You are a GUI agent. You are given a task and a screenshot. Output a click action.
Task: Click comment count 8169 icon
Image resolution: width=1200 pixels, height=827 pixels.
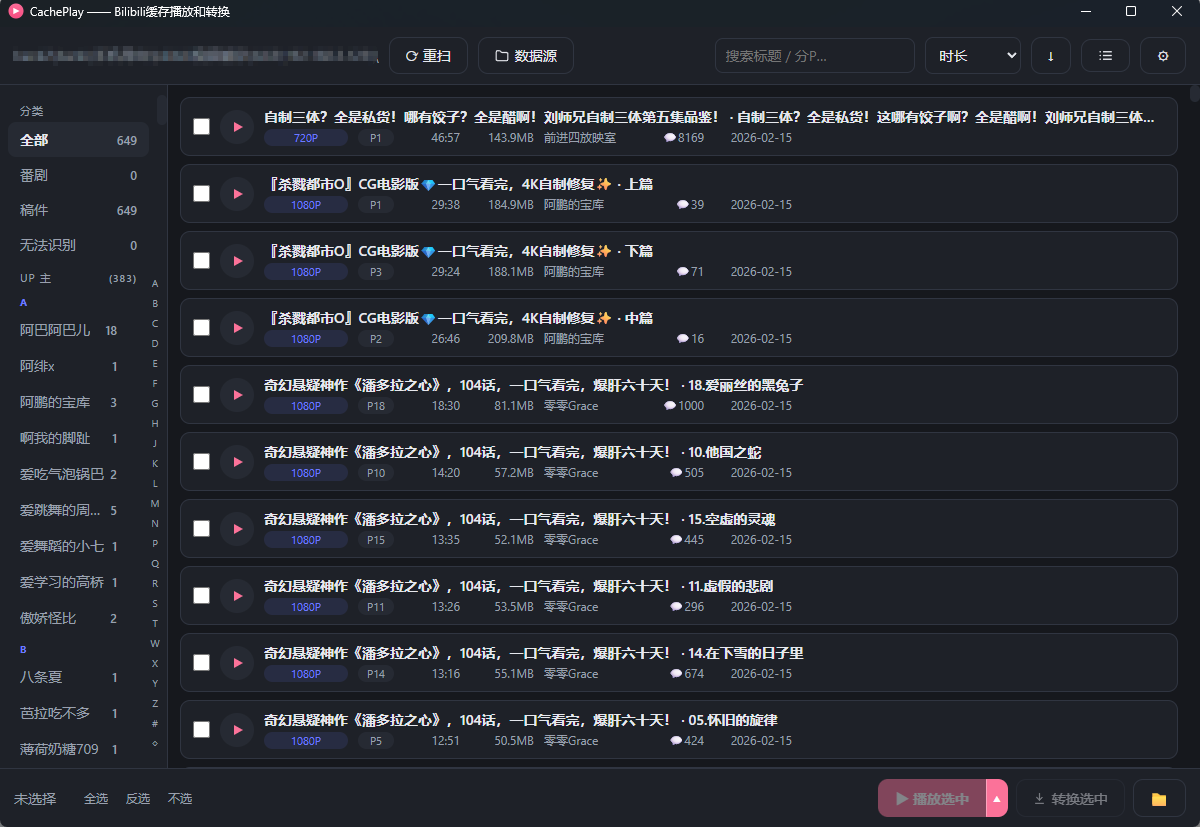tap(670, 138)
